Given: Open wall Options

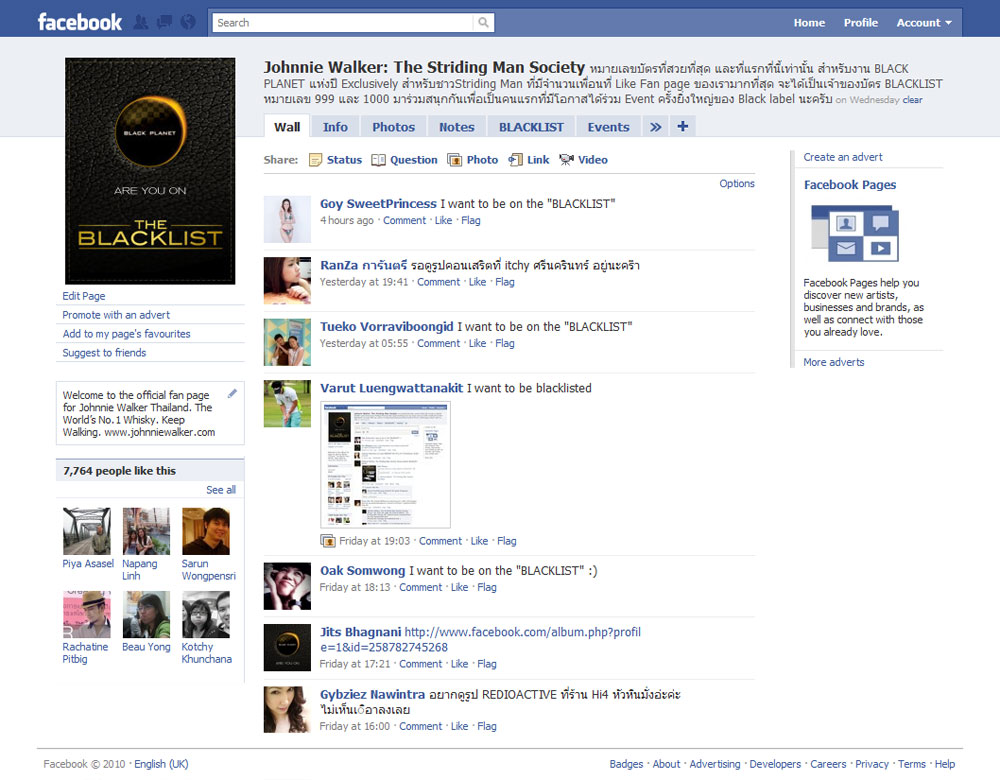Looking at the screenshot, I should [x=737, y=184].
